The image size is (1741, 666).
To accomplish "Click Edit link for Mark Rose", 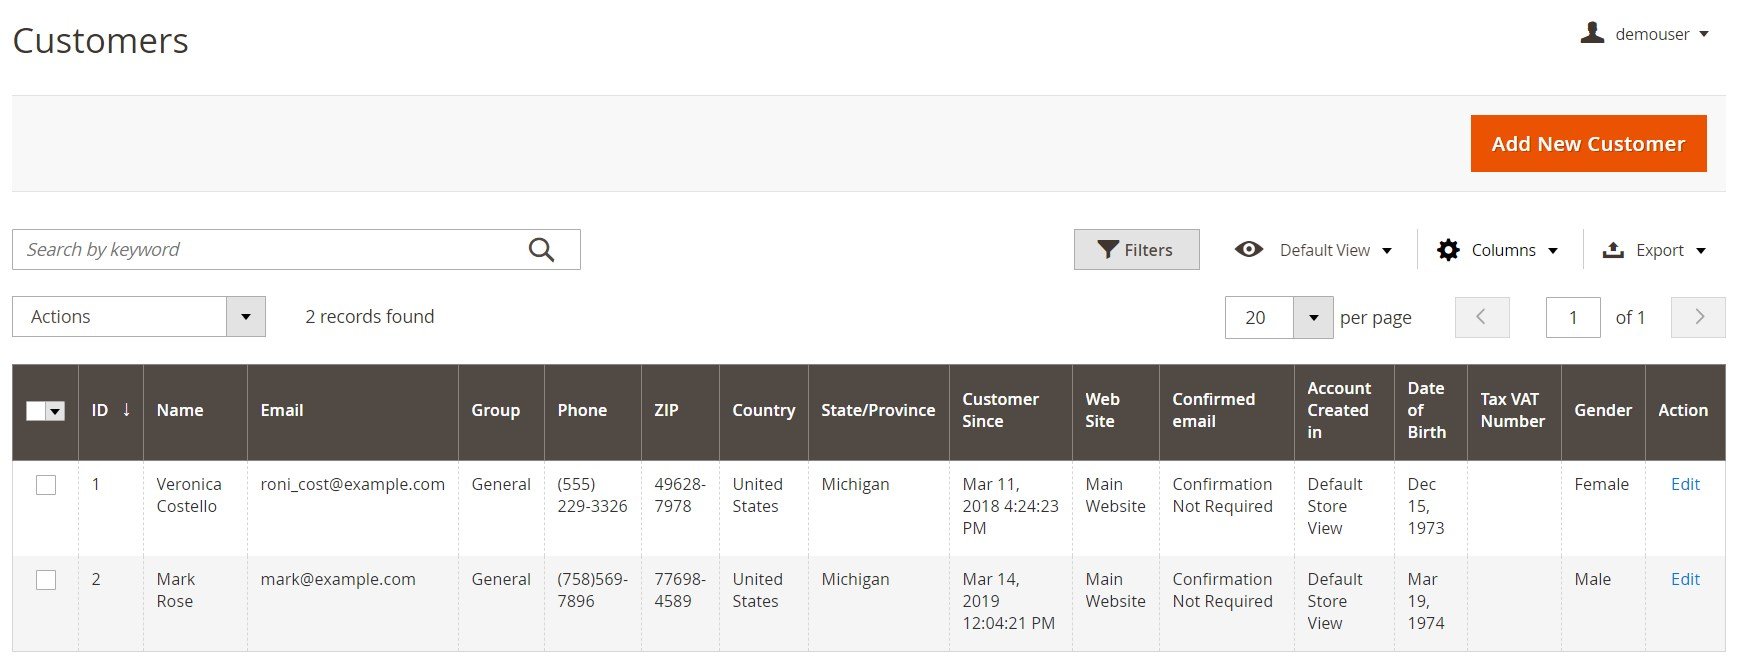I will click(x=1685, y=579).
